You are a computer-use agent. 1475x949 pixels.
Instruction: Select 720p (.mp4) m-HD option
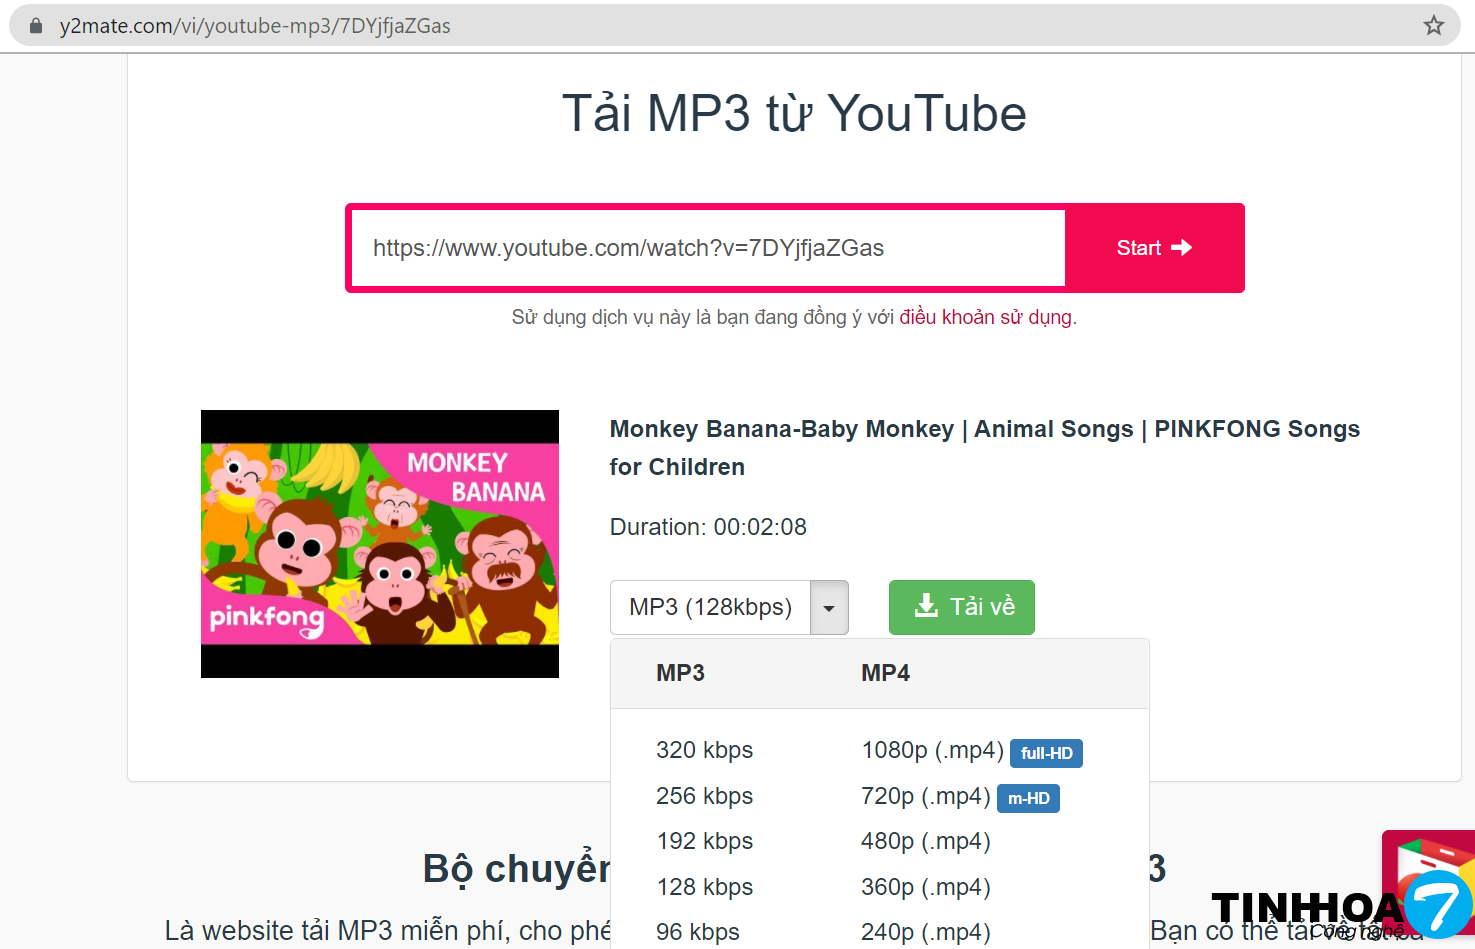[925, 796]
